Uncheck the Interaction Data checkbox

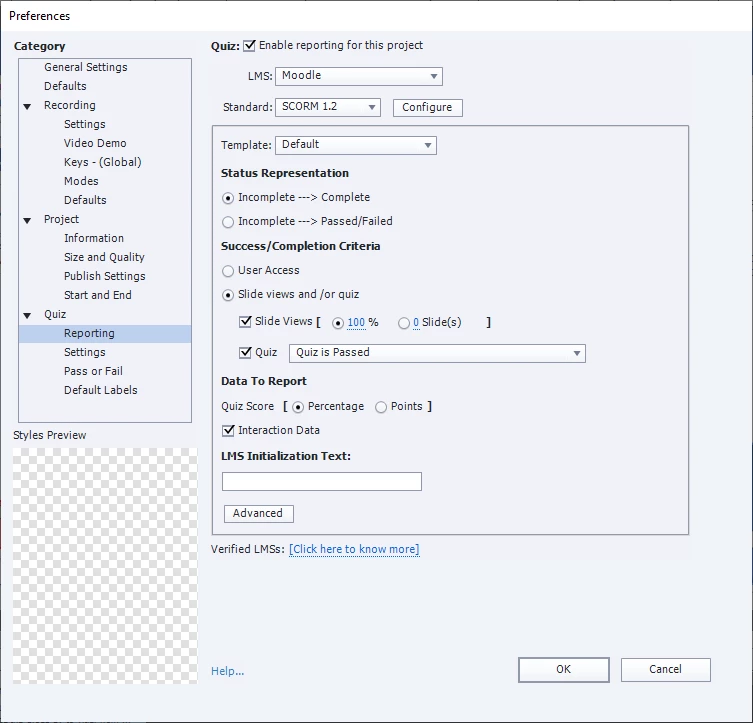(x=228, y=430)
